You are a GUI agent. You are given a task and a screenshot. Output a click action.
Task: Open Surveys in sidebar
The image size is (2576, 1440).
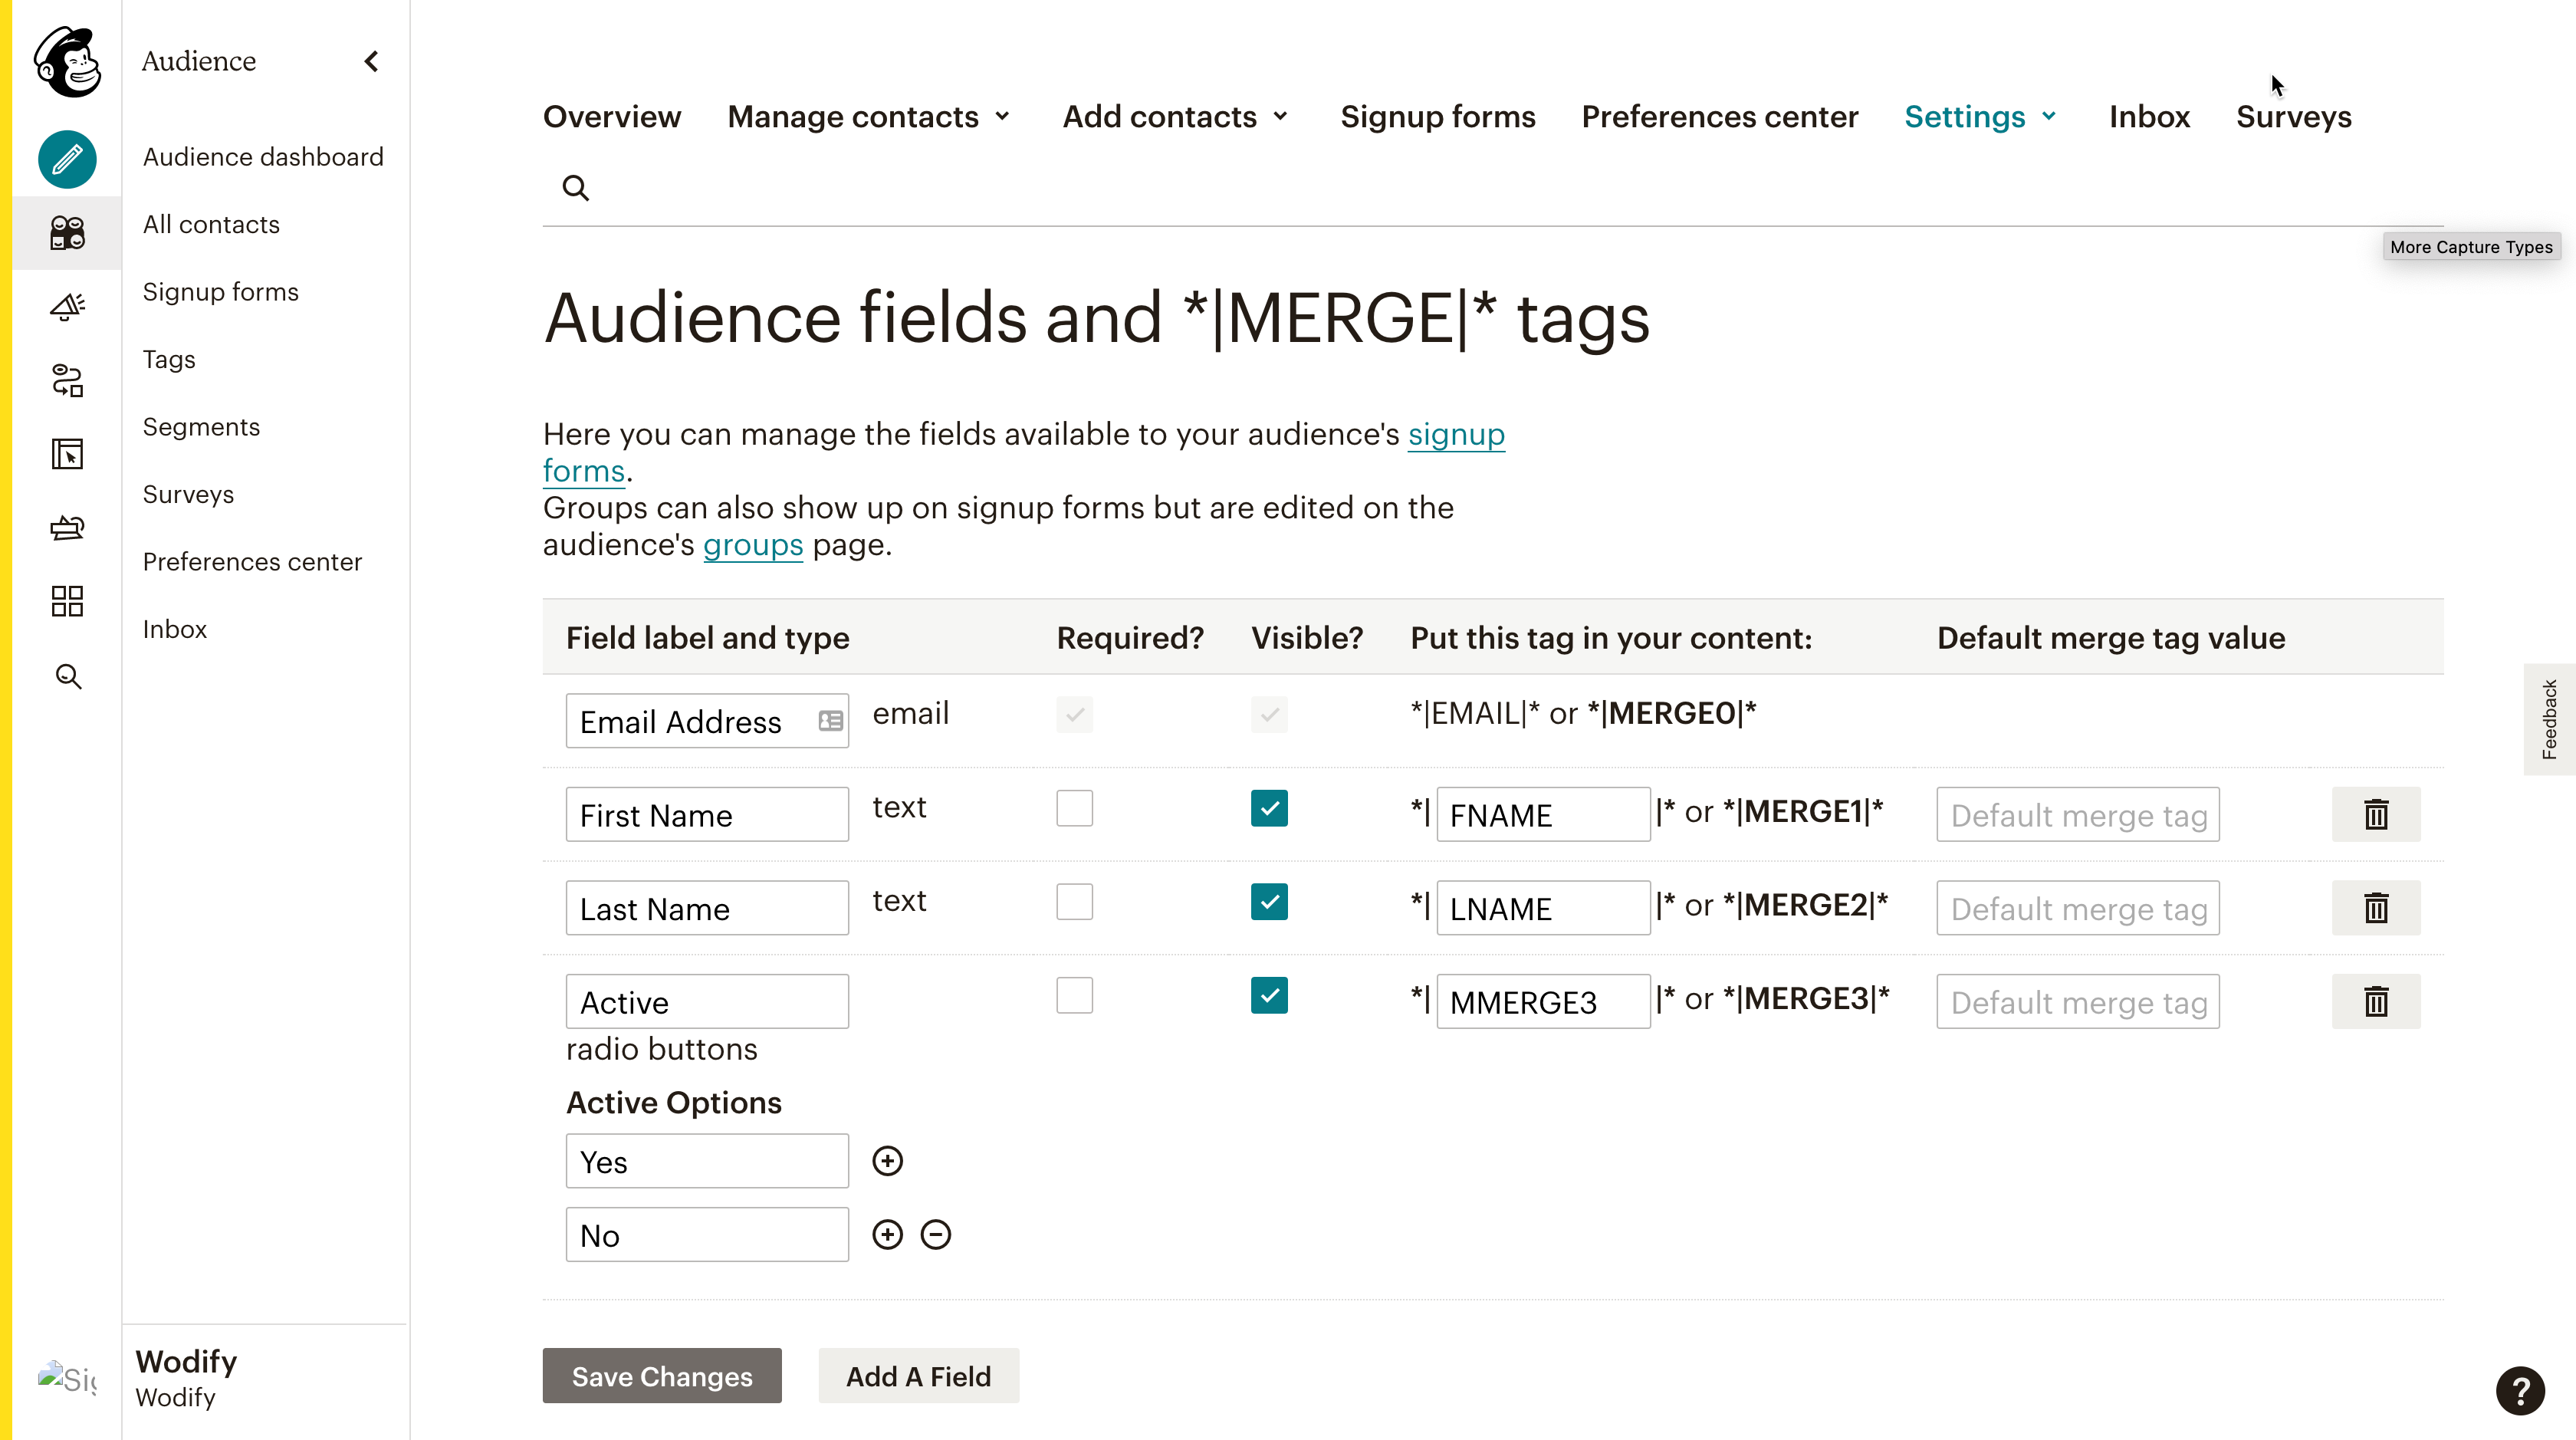[188, 494]
